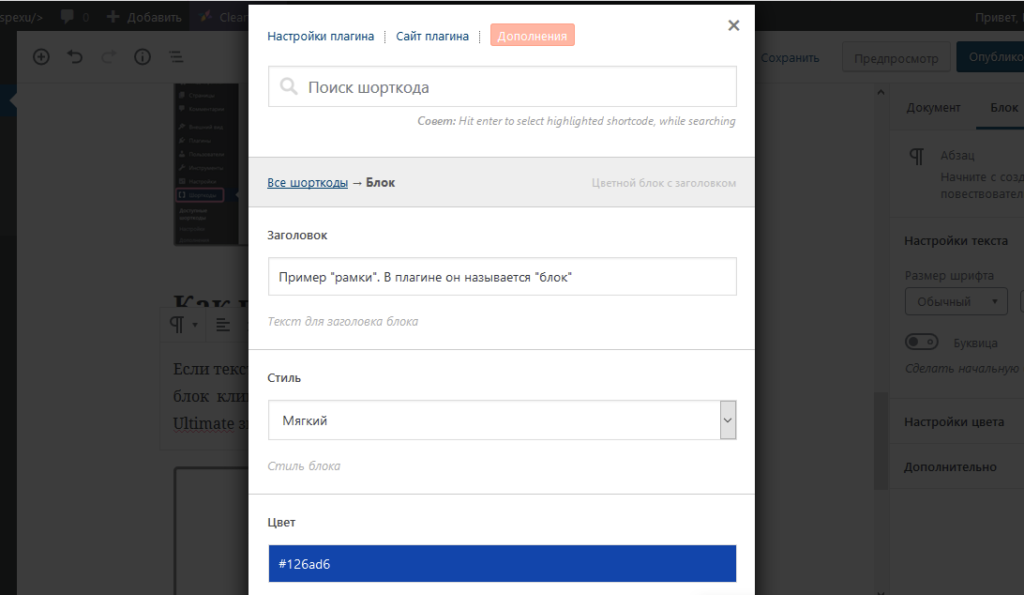Click the redo arrow icon
Viewport: 1024px width, 595px height.
click(109, 57)
